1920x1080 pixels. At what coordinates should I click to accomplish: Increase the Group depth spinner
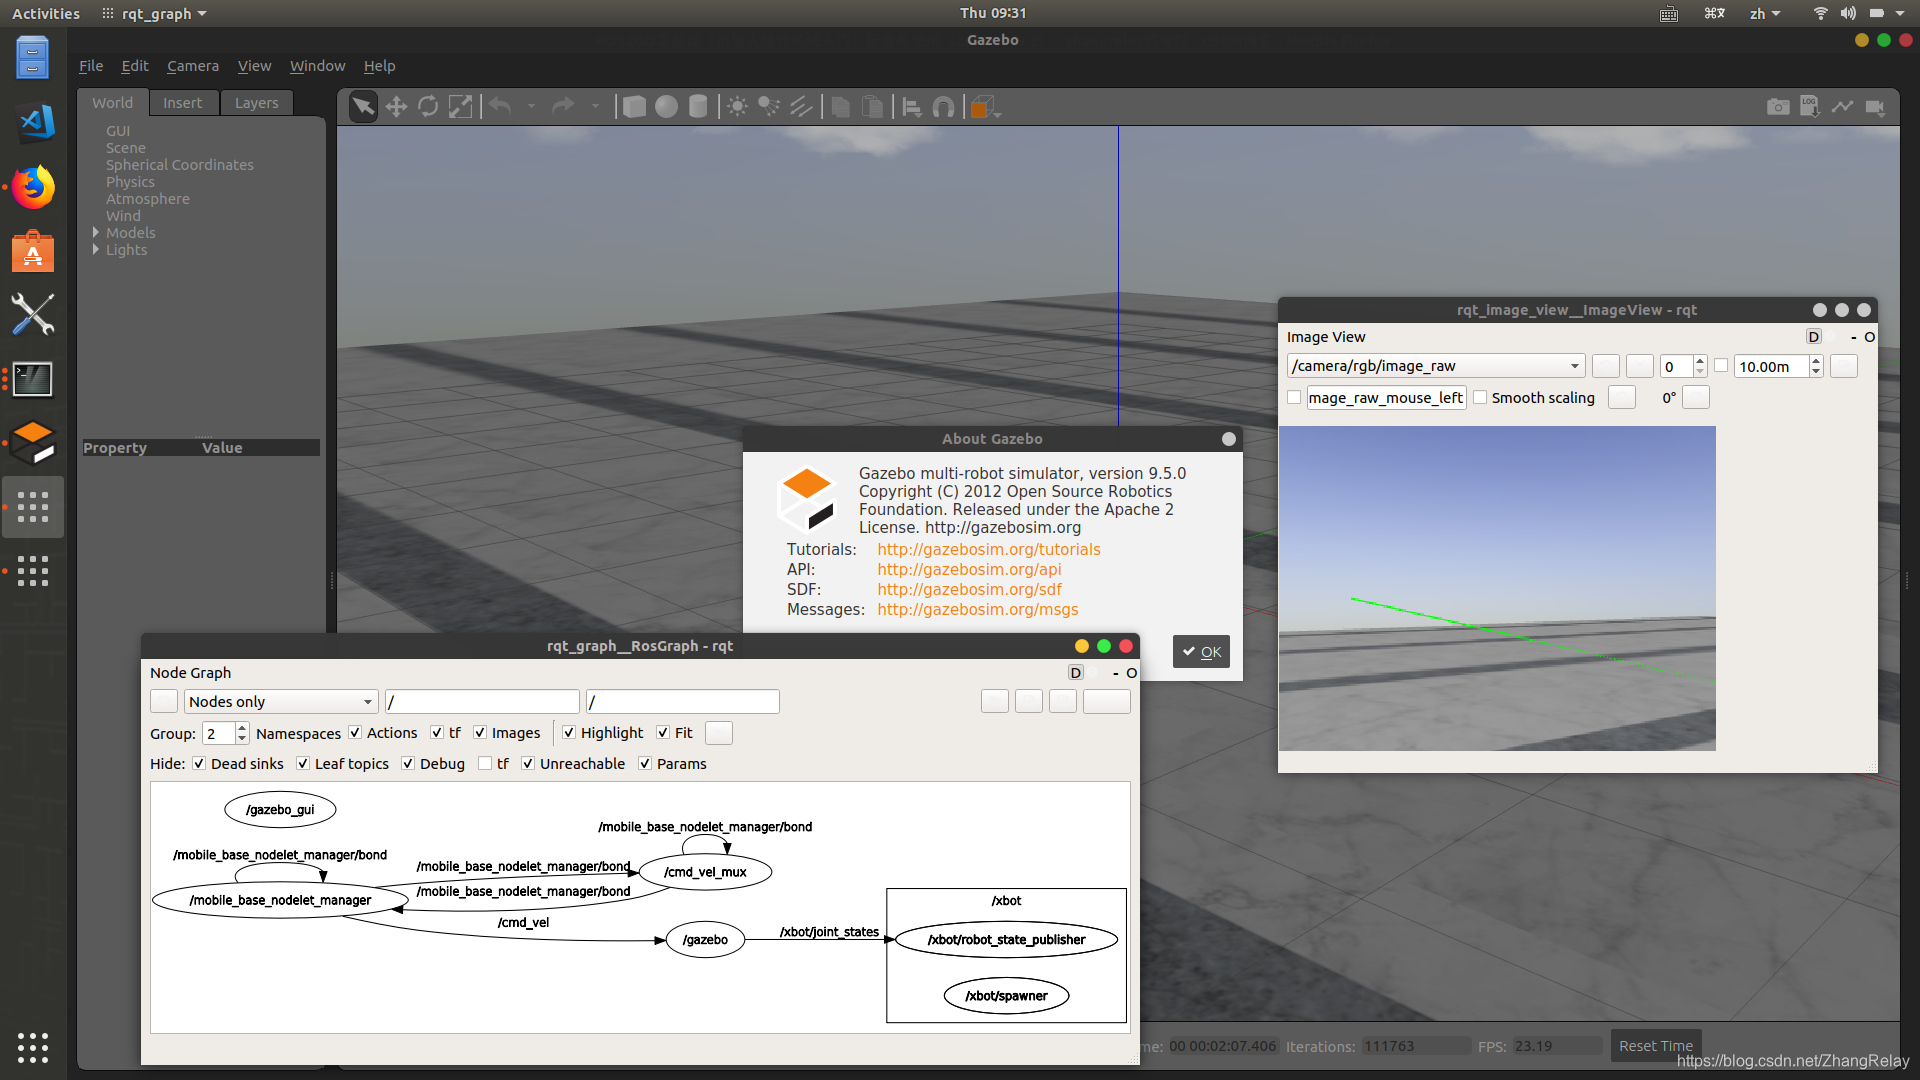pos(242,728)
